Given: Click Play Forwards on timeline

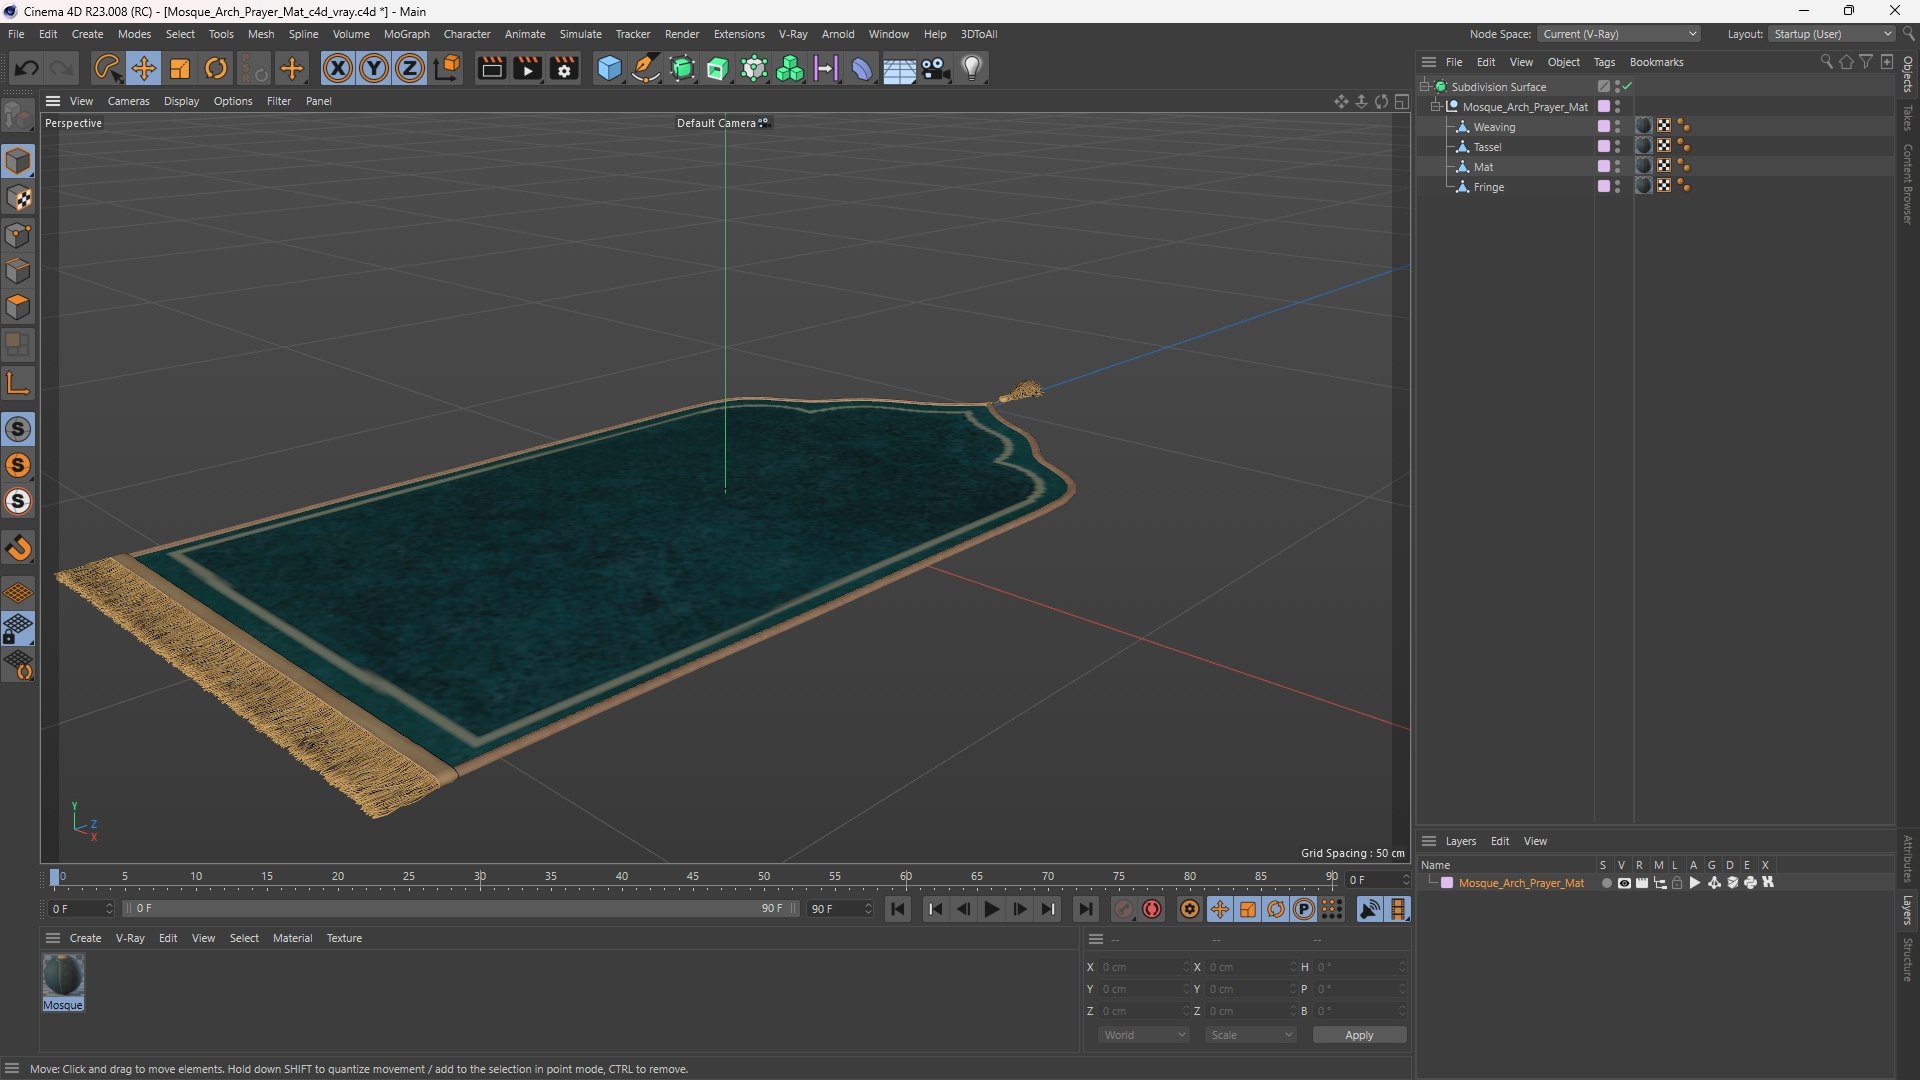Looking at the screenshot, I should click(991, 909).
